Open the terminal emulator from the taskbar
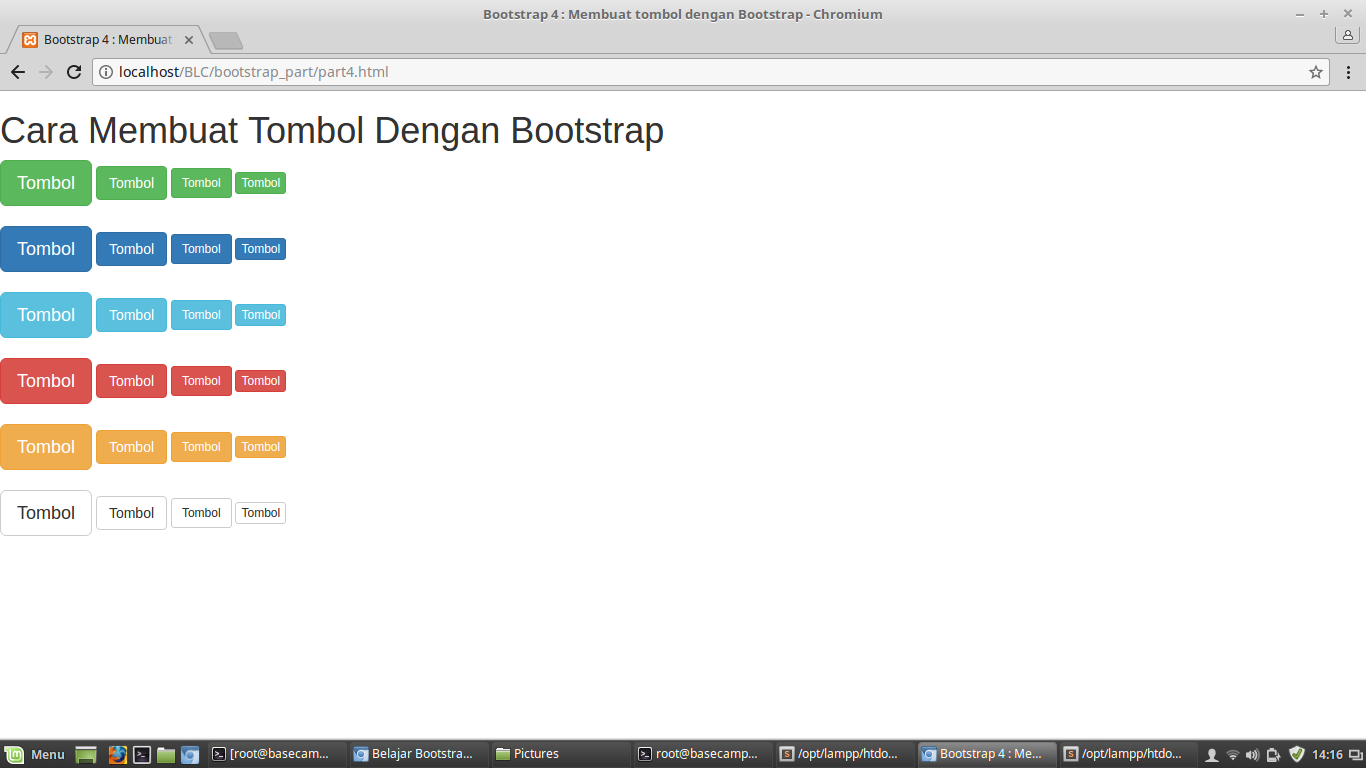 coord(141,754)
